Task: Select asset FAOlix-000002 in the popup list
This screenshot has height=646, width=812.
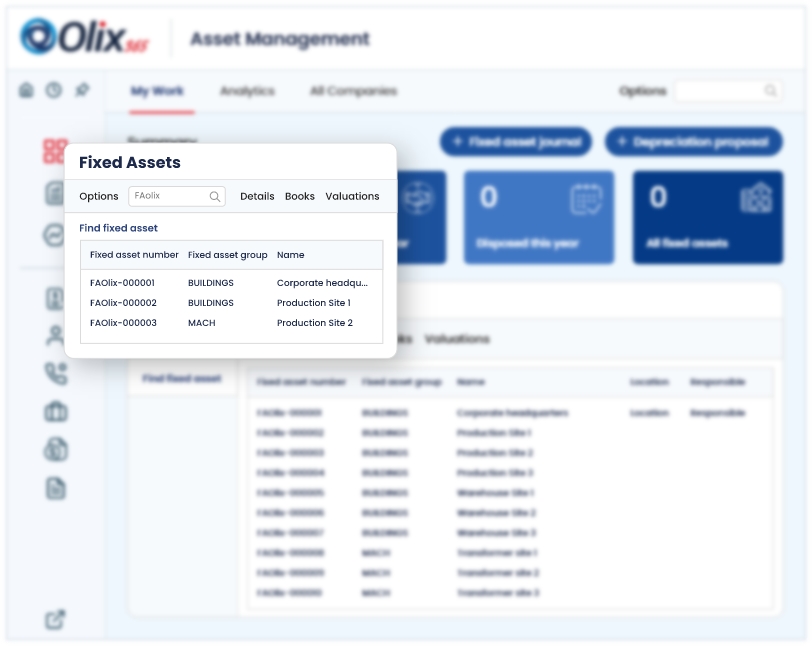Action: click(123, 303)
